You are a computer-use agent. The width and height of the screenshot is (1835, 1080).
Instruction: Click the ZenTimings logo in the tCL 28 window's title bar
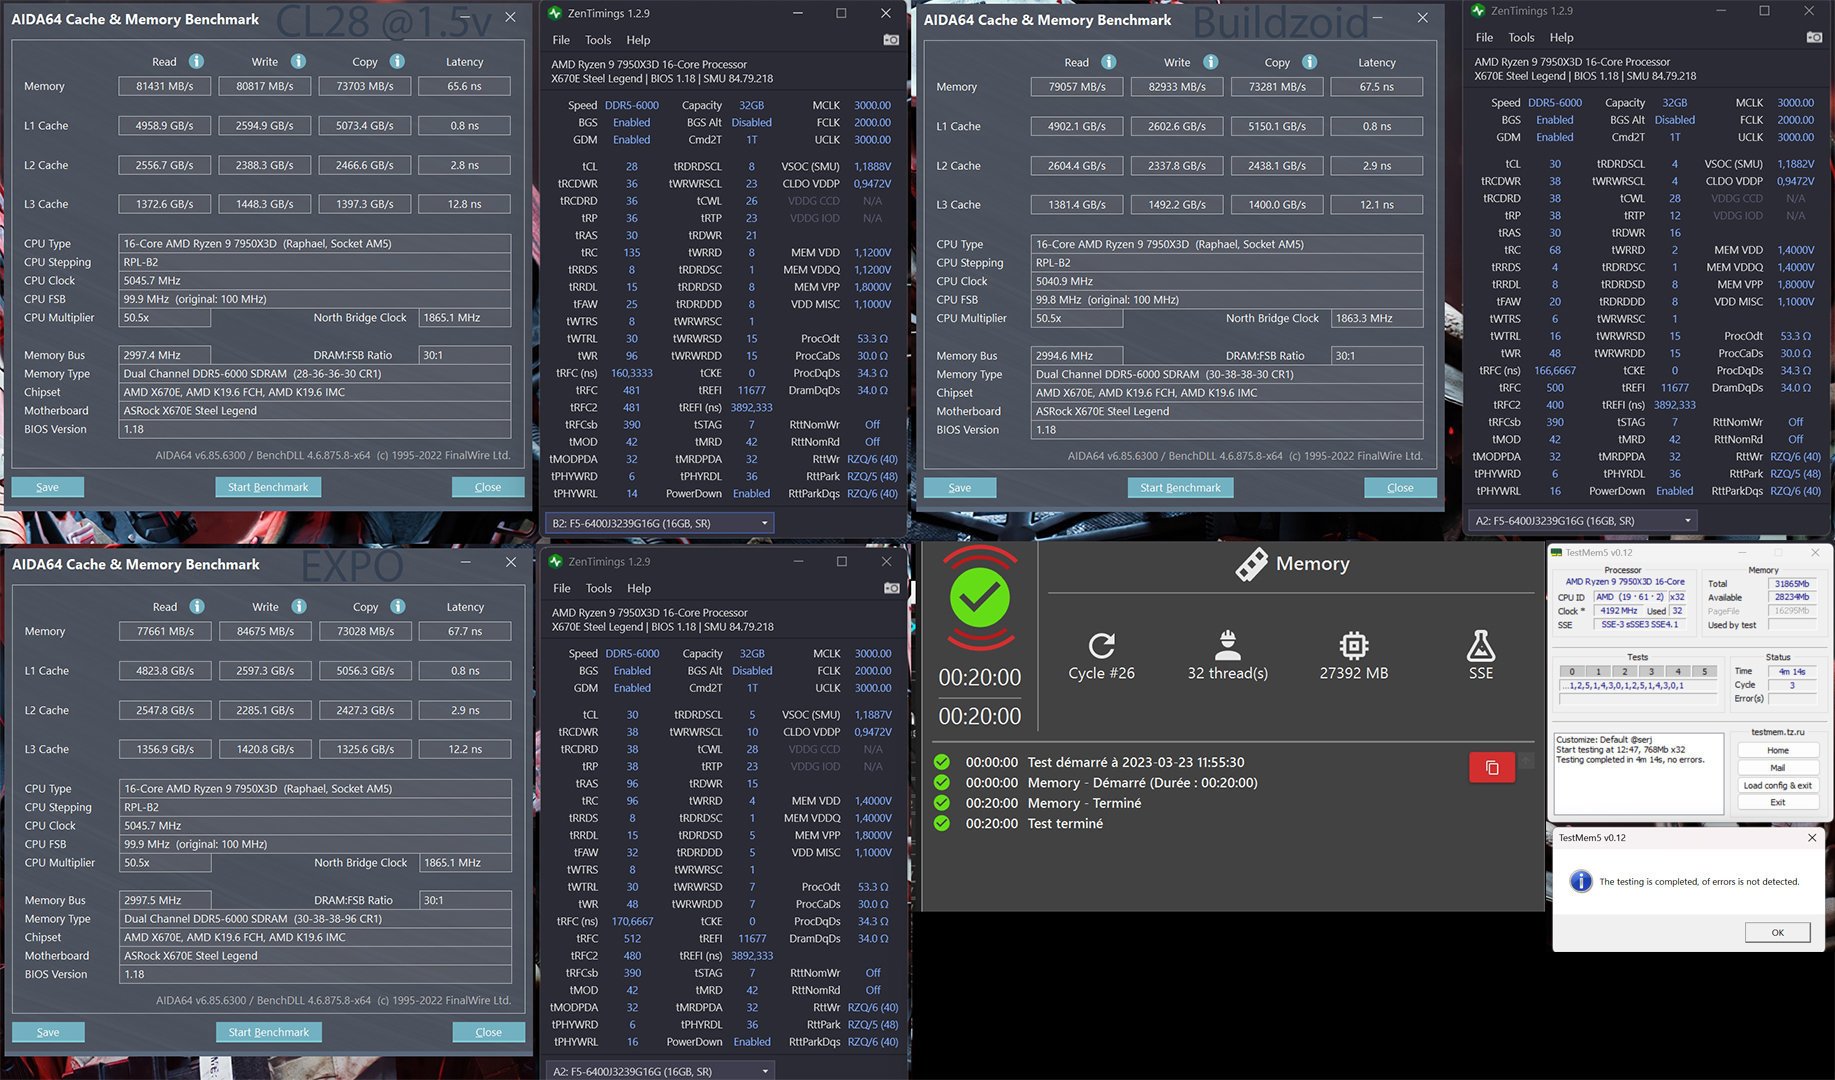[x=555, y=13]
